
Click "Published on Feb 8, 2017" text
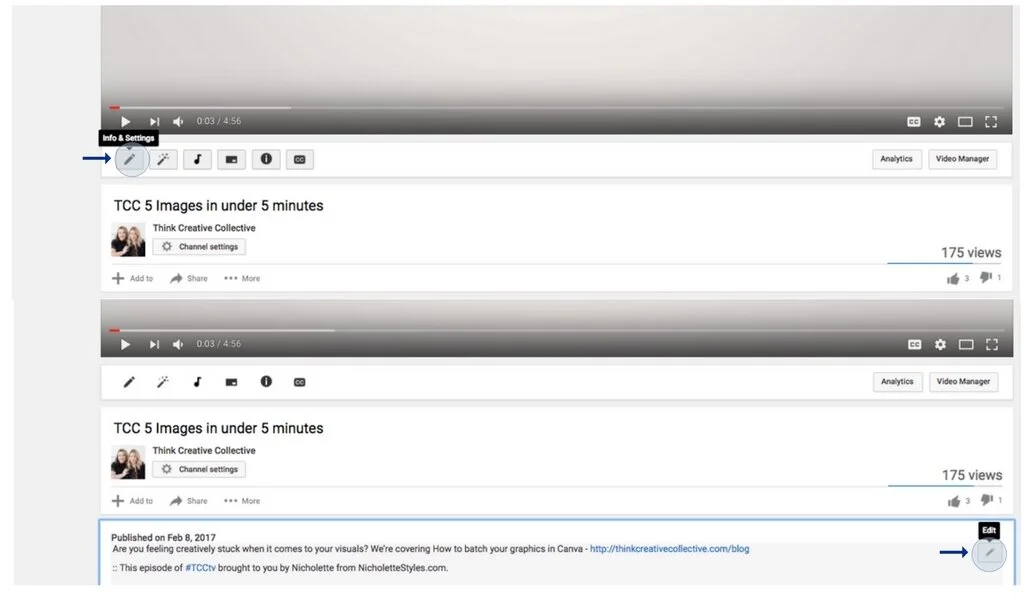point(163,538)
